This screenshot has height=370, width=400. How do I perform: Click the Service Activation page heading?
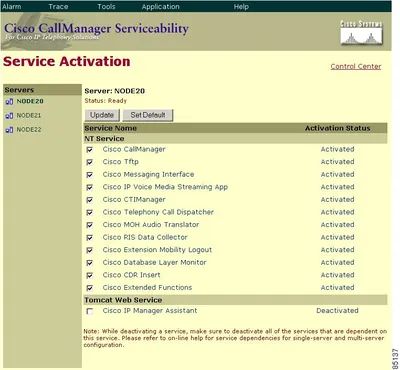pos(67,62)
